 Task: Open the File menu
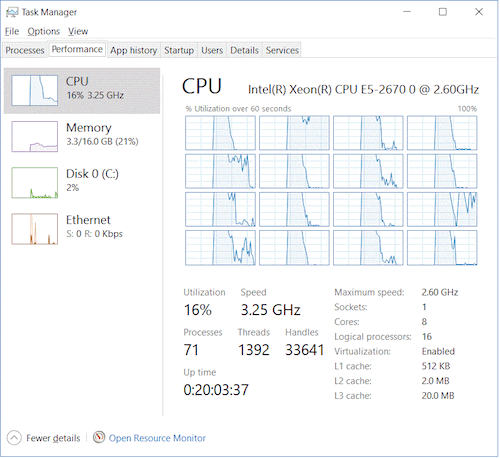click(x=12, y=31)
